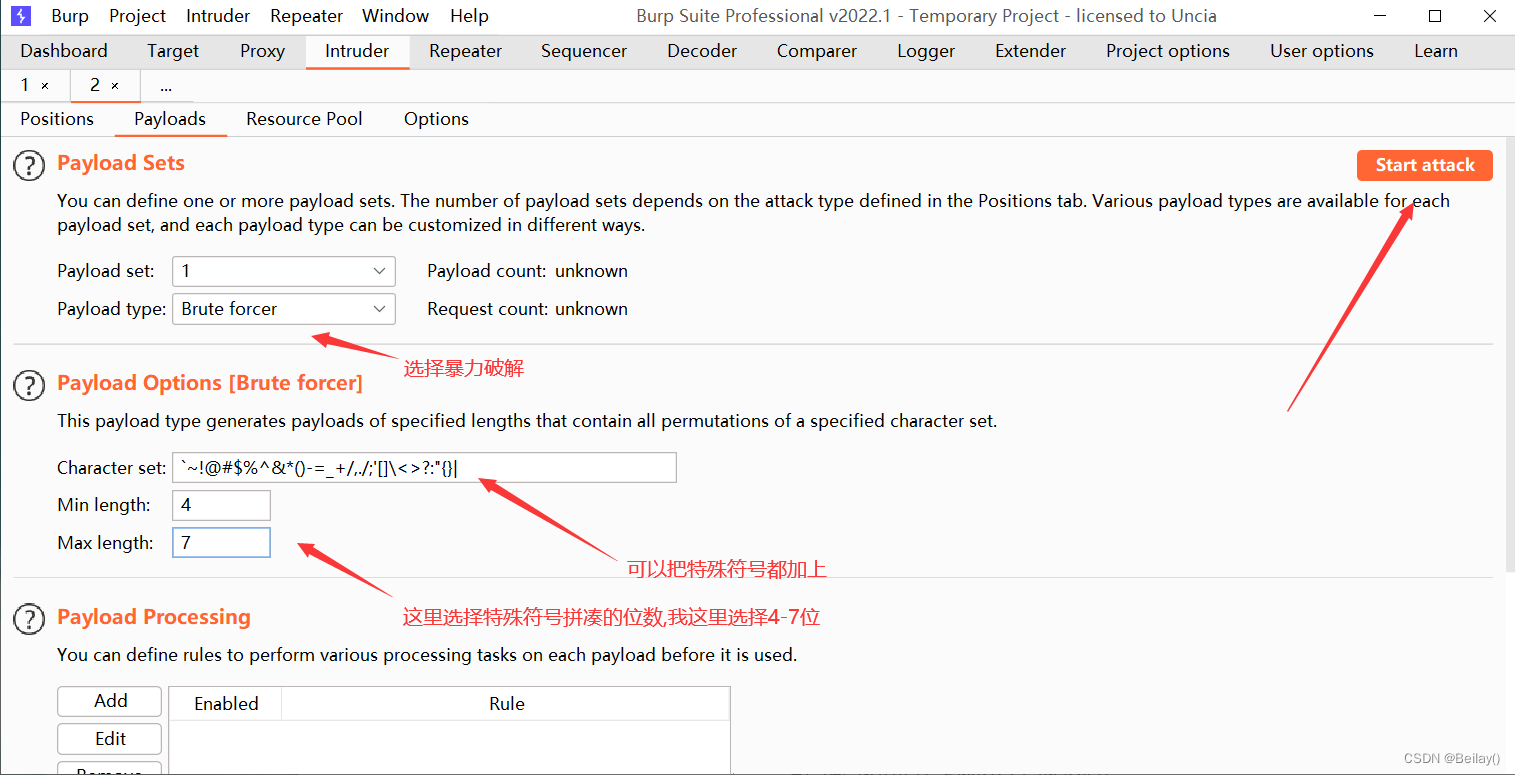Switch to the Comparer tab
The height and width of the screenshot is (775, 1515).
pos(817,51)
